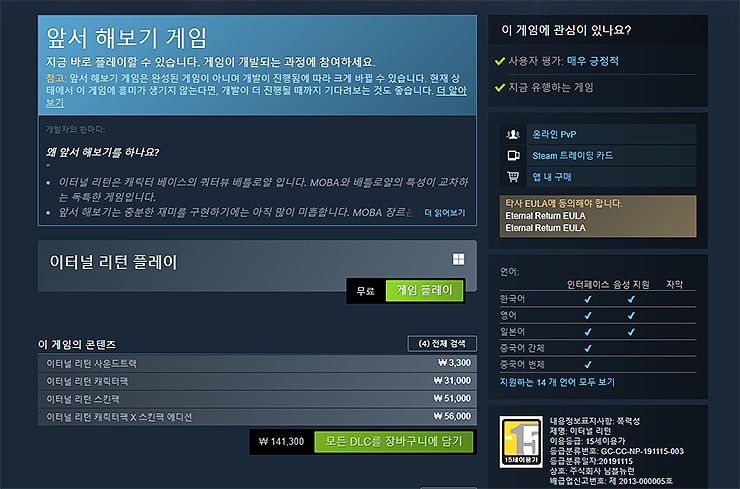
Task: Click the 음성 지원 column header
Action: [631, 284]
